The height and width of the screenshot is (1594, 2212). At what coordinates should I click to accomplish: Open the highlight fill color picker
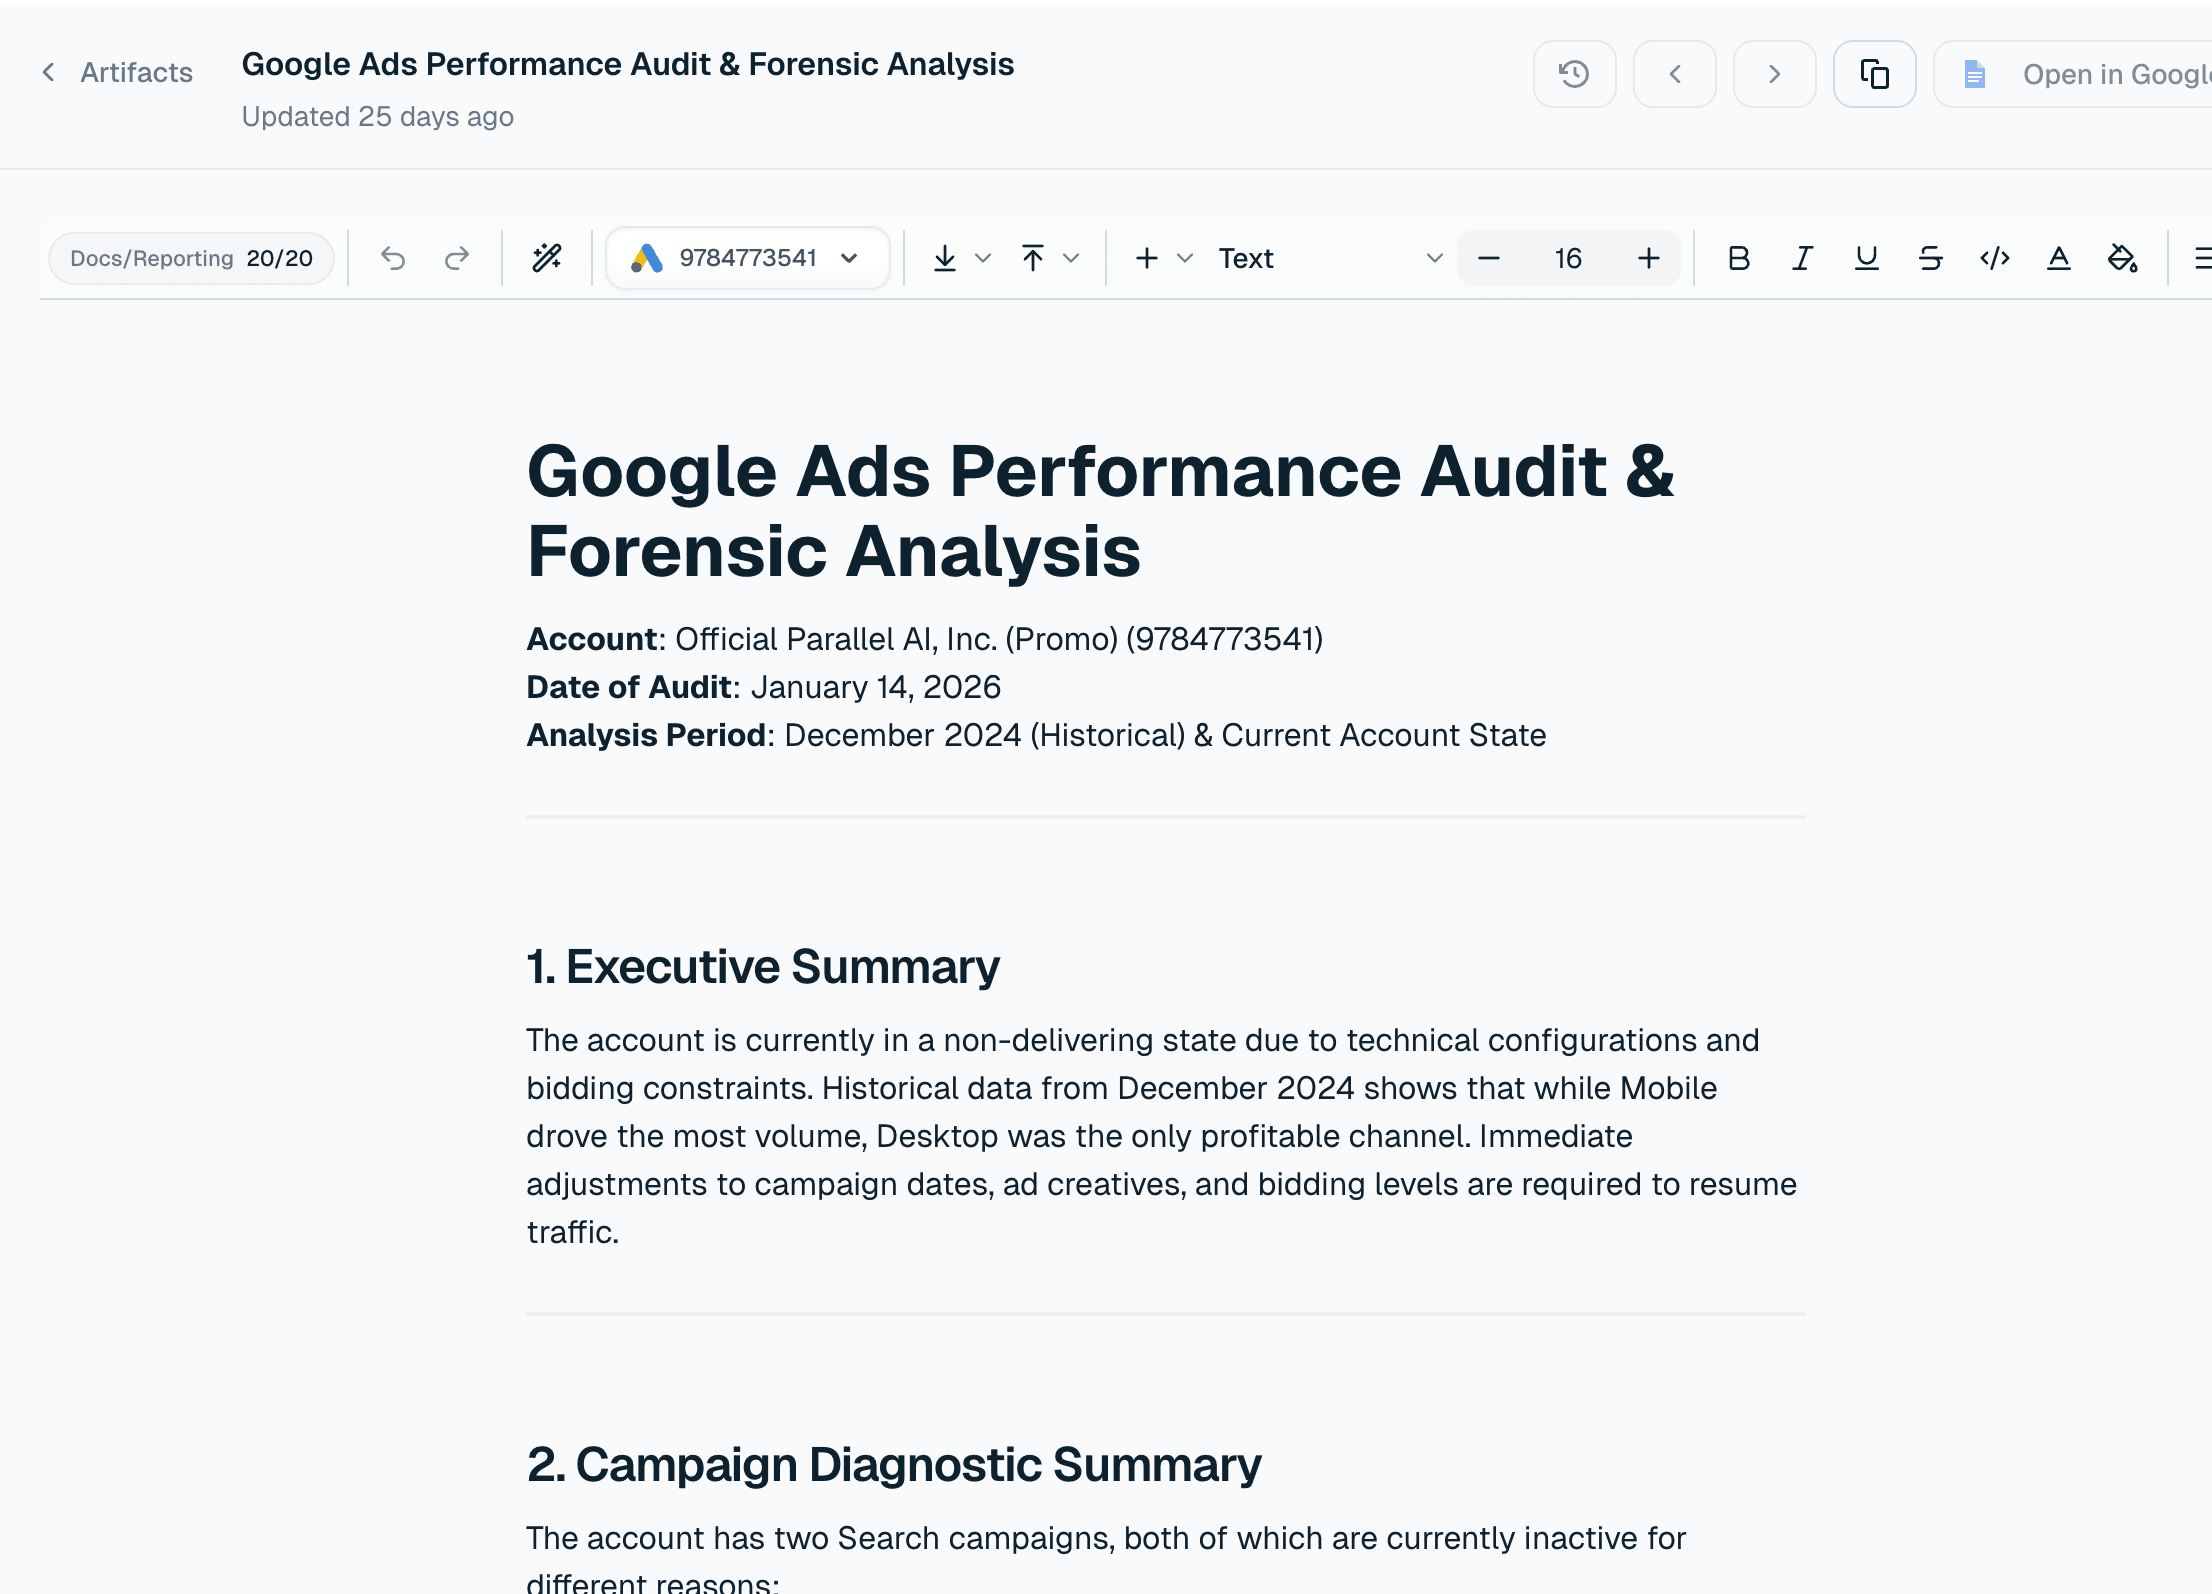click(x=2122, y=258)
